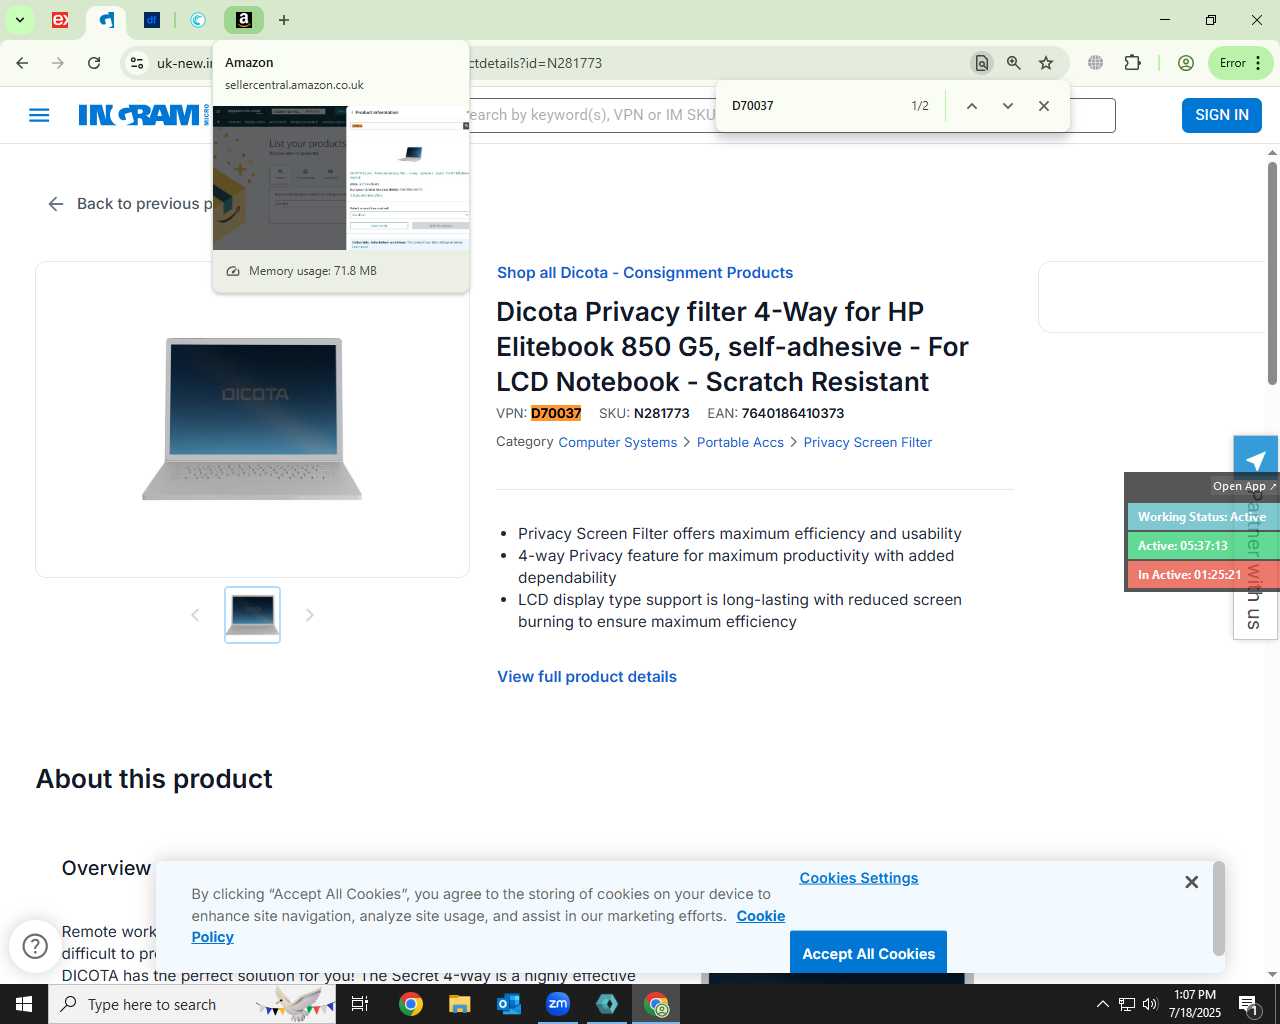Image resolution: width=1280 pixels, height=1024 pixels.
Task: Open Shop all Dicota - Consignment Products link
Action: pyautogui.click(x=645, y=273)
